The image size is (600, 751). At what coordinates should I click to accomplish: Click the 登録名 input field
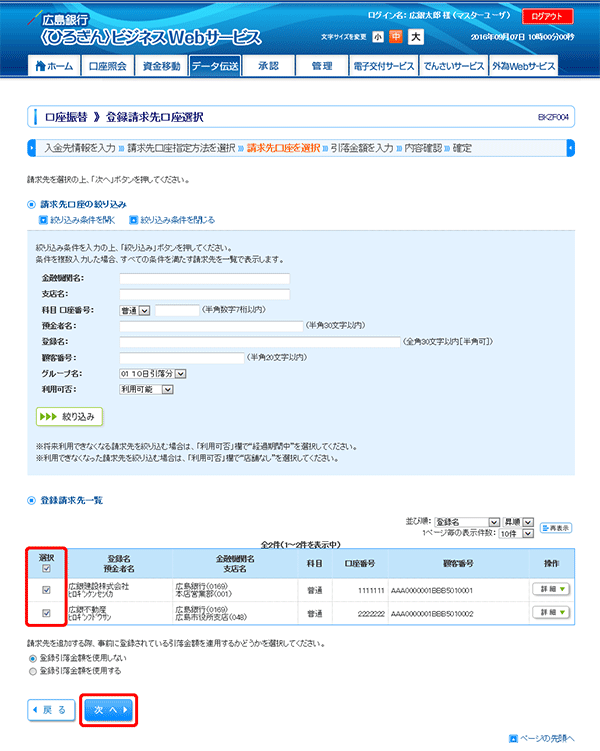click(x=260, y=342)
